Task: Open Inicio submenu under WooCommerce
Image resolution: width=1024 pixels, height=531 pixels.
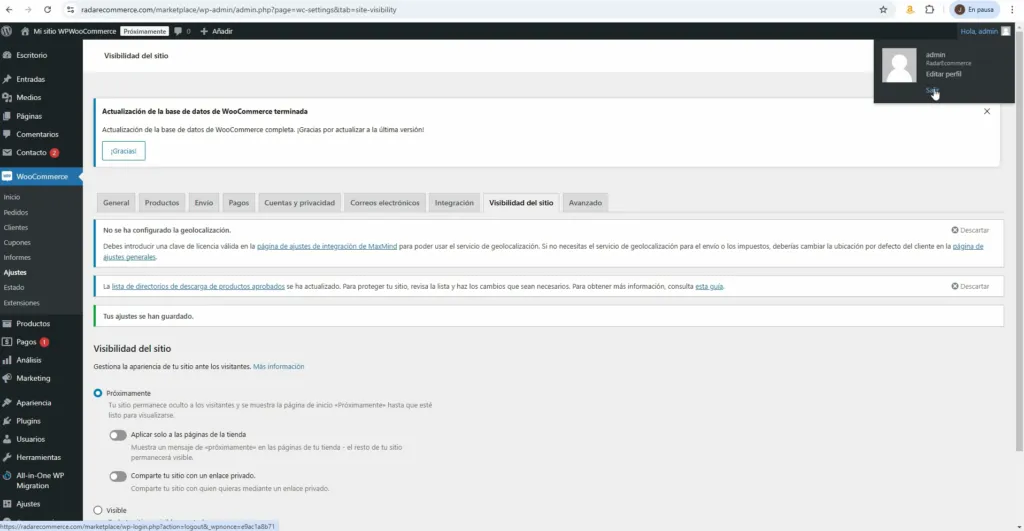Action: coord(12,197)
